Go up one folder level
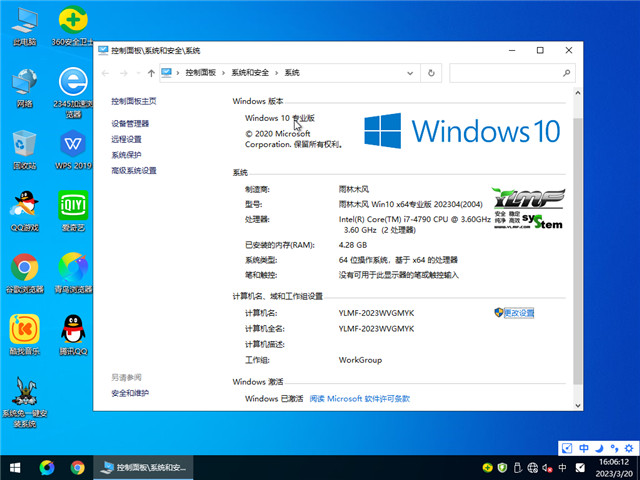This screenshot has width=640, height=480. [x=151, y=73]
